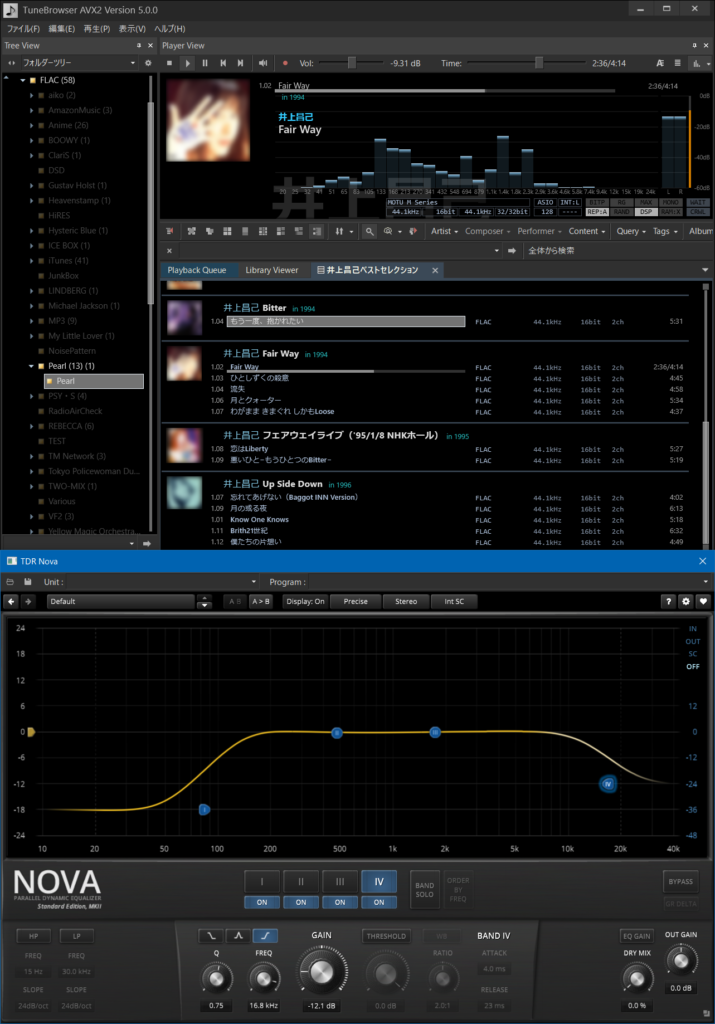Toggle the BYPASS button in Nova
This screenshot has height=1024, width=715.
click(680, 882)
